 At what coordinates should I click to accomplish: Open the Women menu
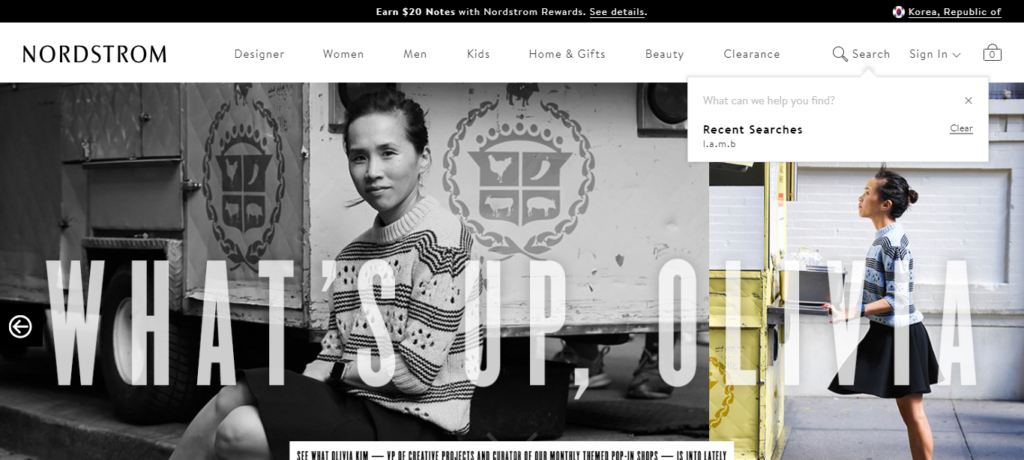pos(343,54)
